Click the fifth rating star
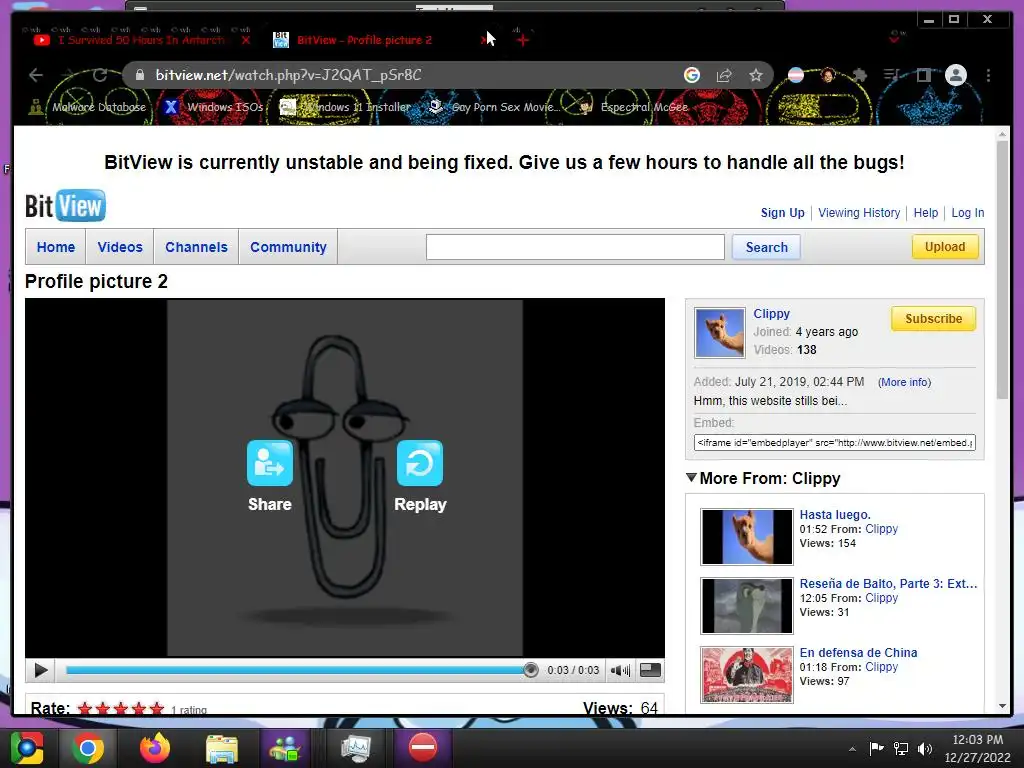 [x=156, y=709]
